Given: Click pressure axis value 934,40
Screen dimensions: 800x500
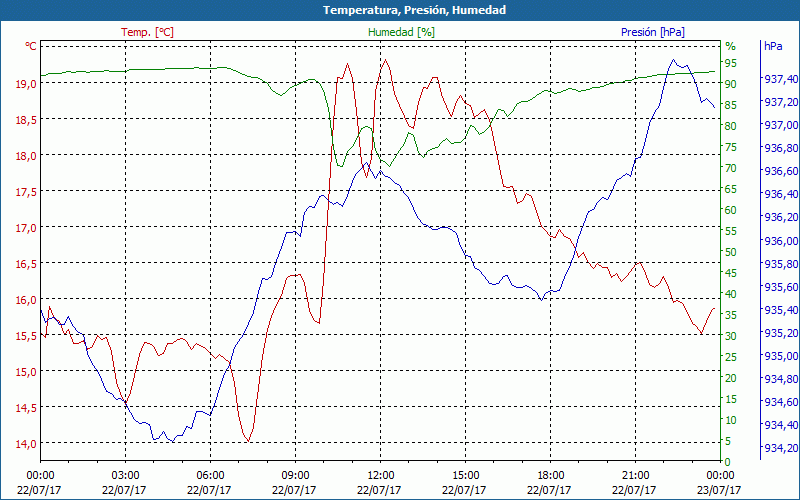Looking at the screenshot, I should point(781,425).
